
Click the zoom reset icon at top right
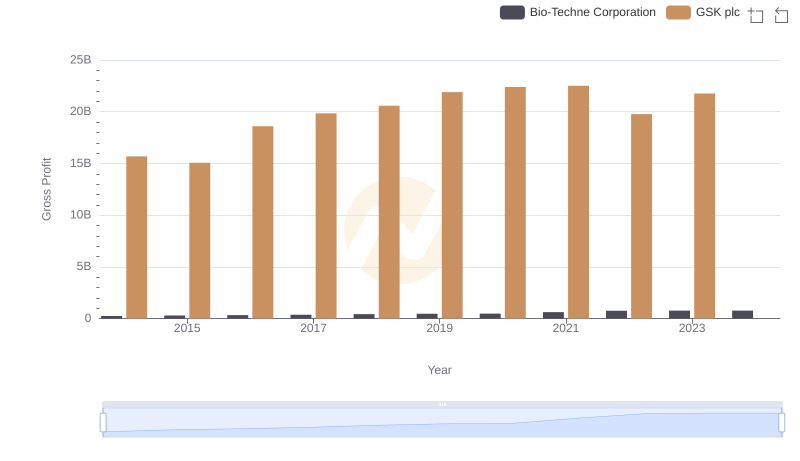[781, 15]
